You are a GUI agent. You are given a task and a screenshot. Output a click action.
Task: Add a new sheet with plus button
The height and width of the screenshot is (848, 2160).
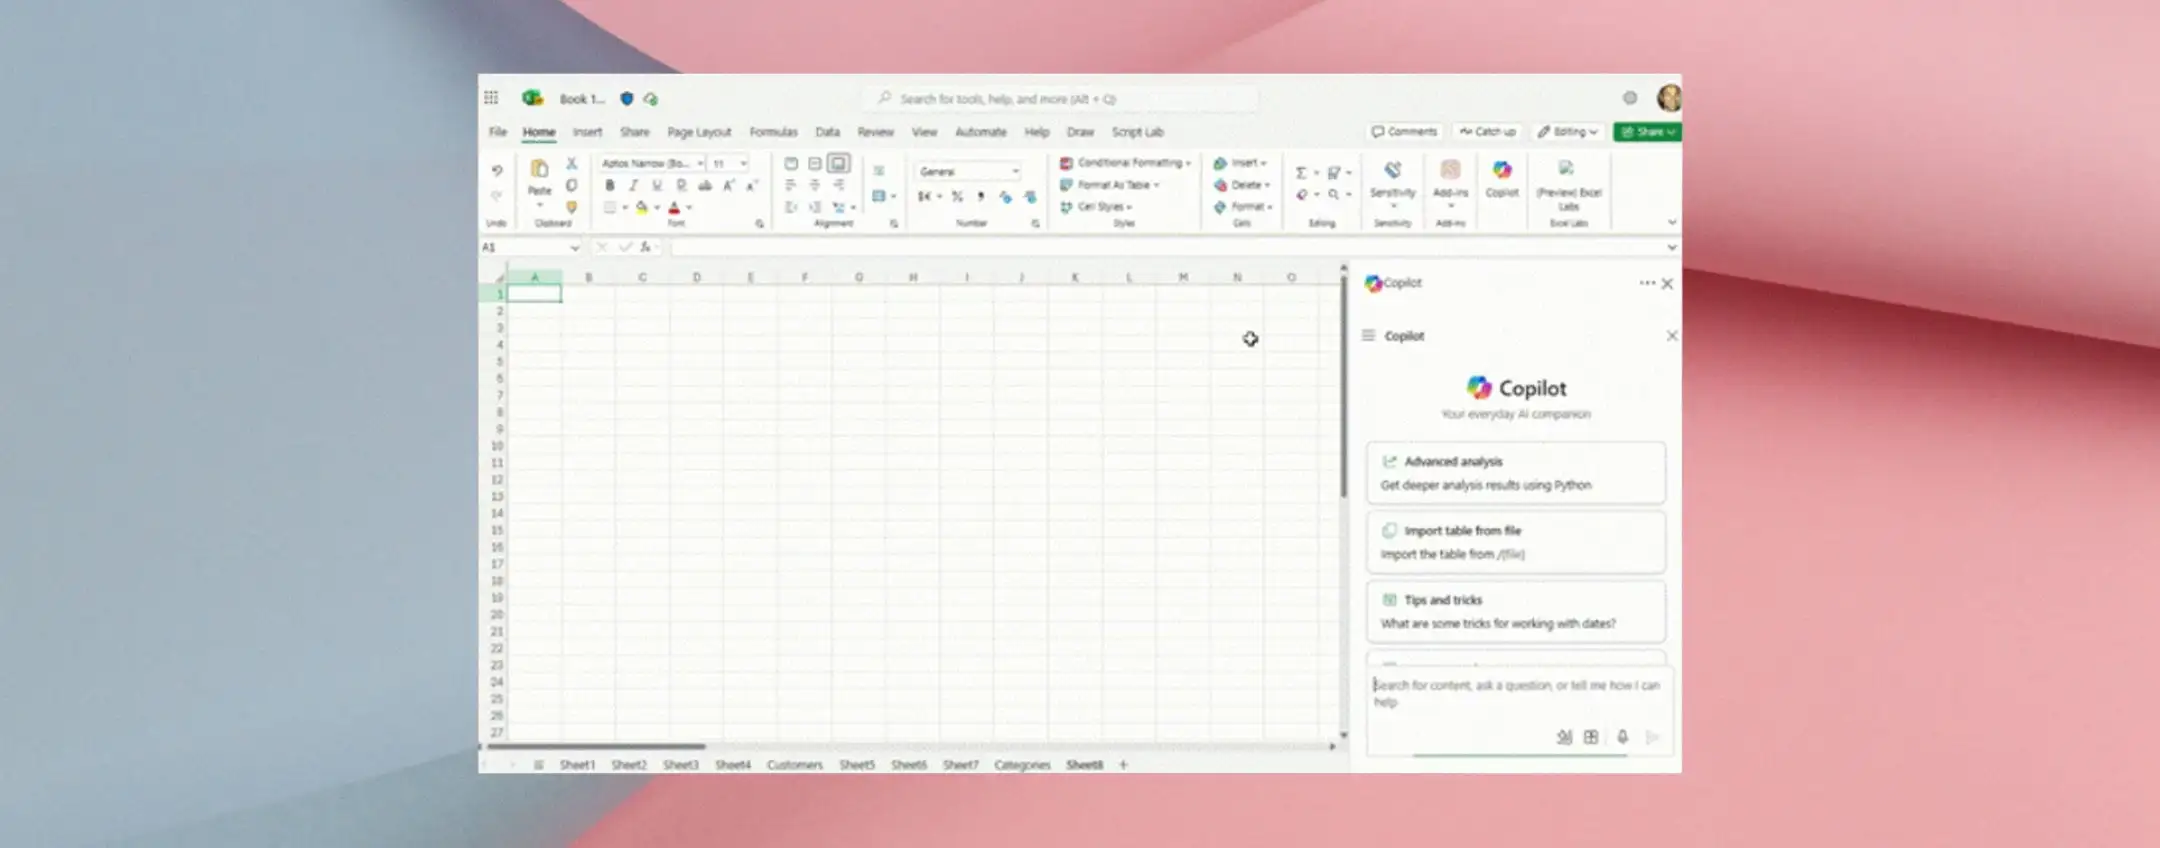(x=1123, y=765)
